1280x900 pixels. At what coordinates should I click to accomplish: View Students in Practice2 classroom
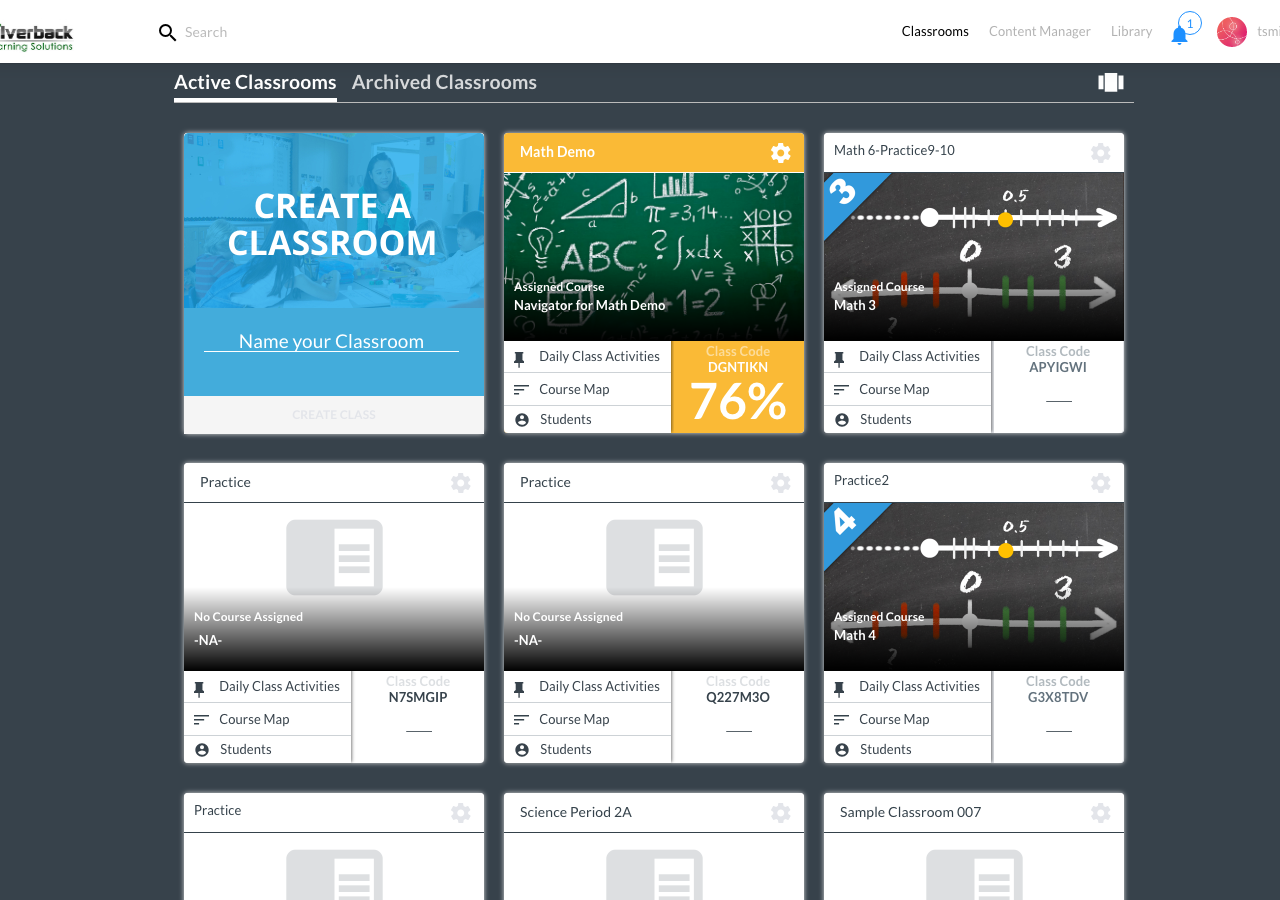tap(885, 750)
